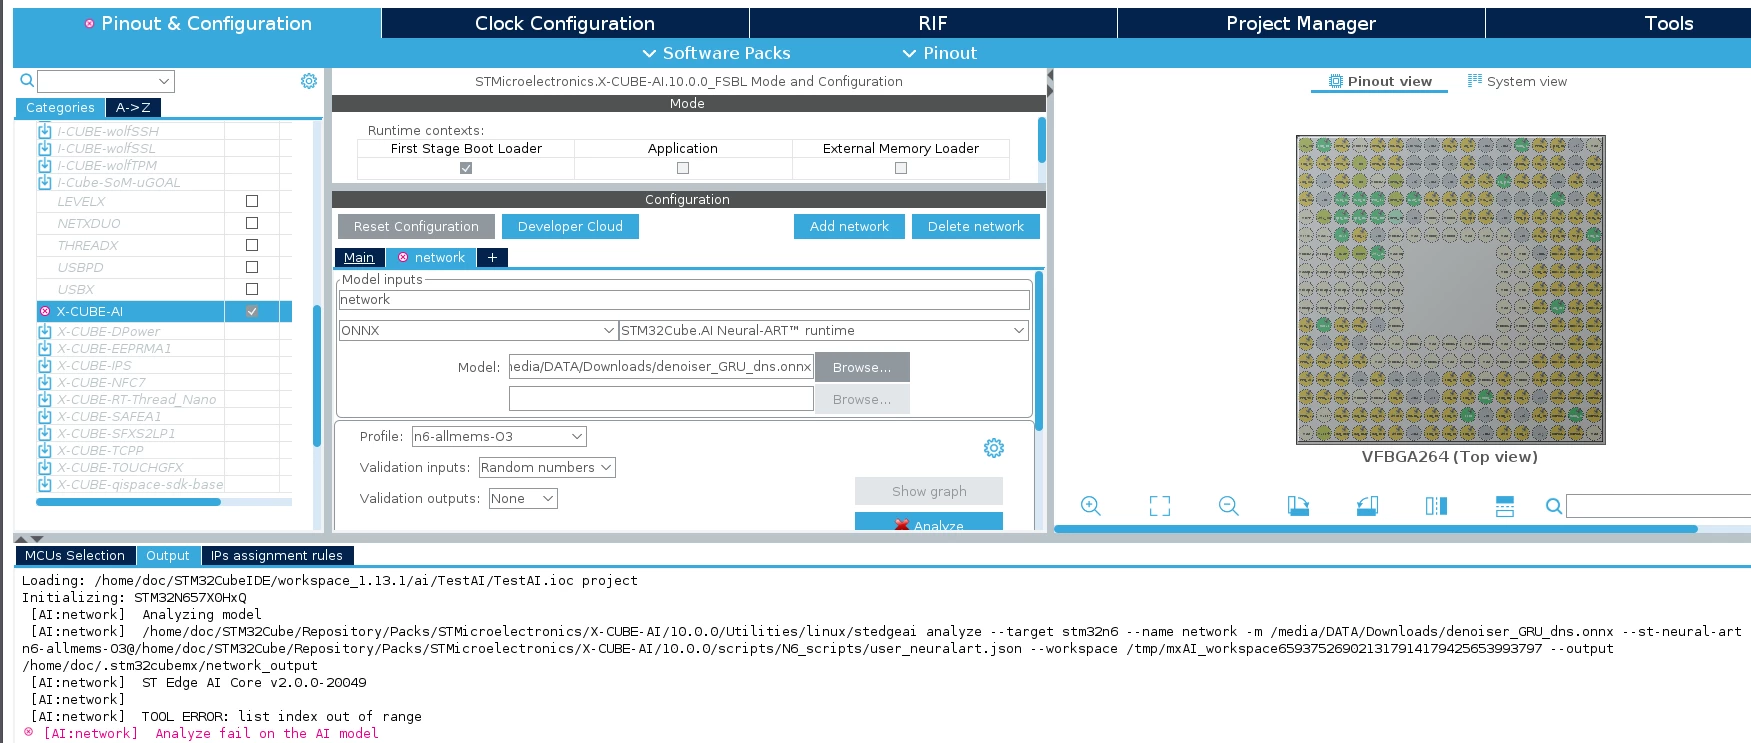The height and width of the screenshot is (743, 1751).
Task: Click the download icon next to X-CUBE-DPower
Action: coord(45,331)
